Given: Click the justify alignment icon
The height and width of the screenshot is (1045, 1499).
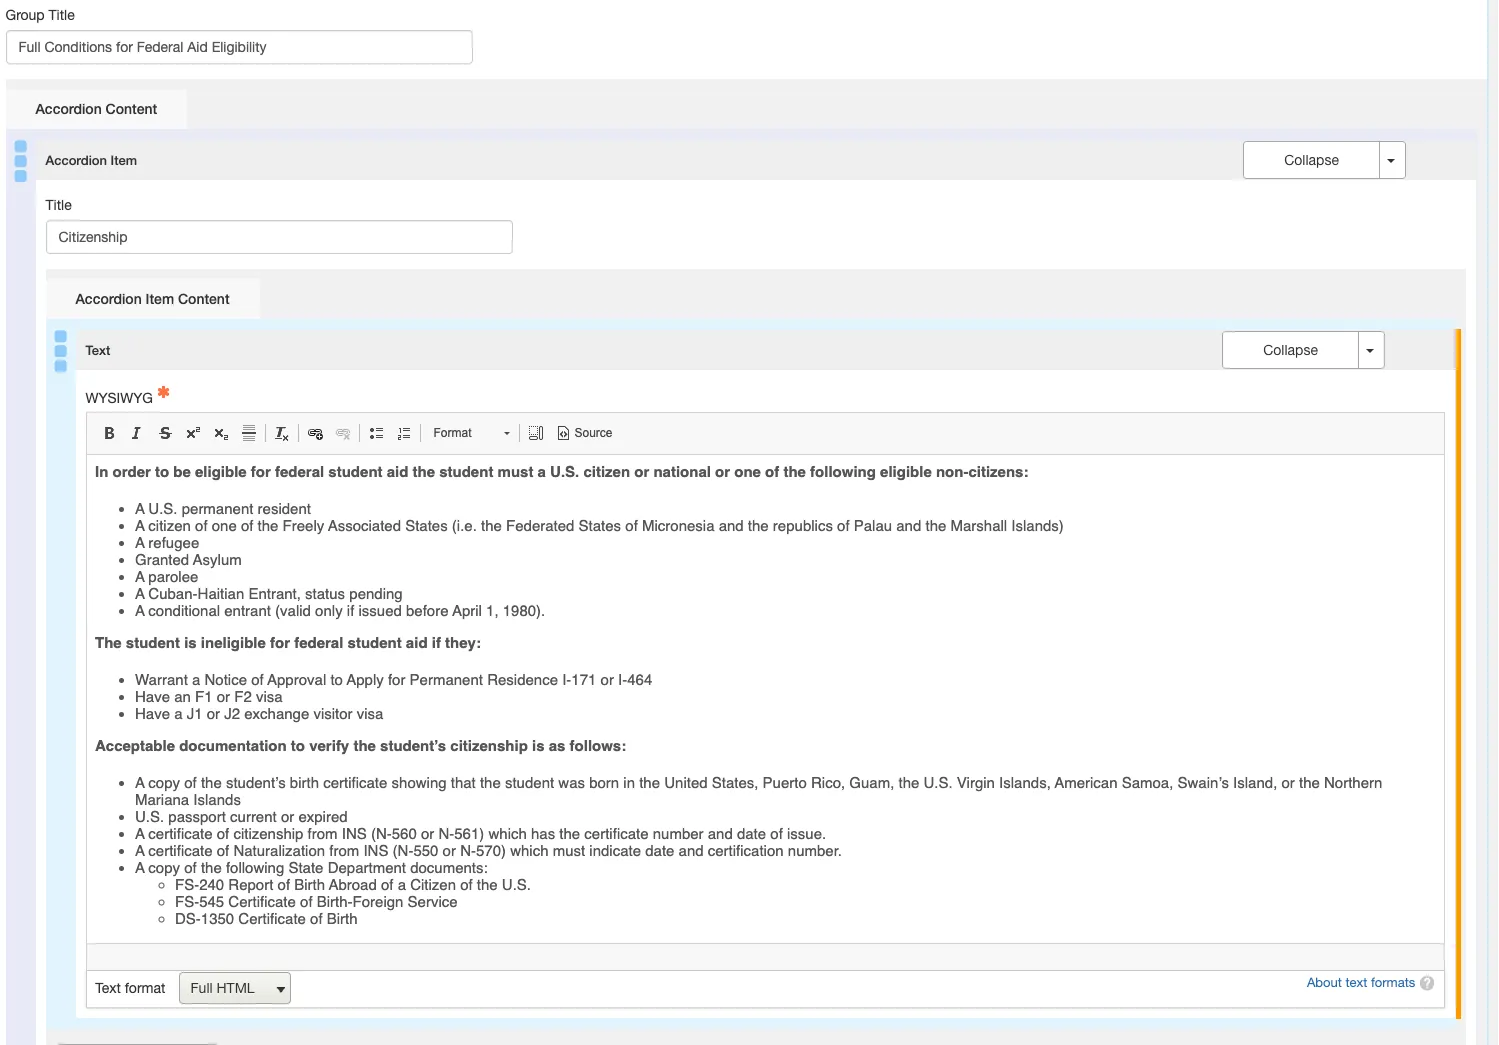Looking at the screenshot, I should (x=249, y=433).
